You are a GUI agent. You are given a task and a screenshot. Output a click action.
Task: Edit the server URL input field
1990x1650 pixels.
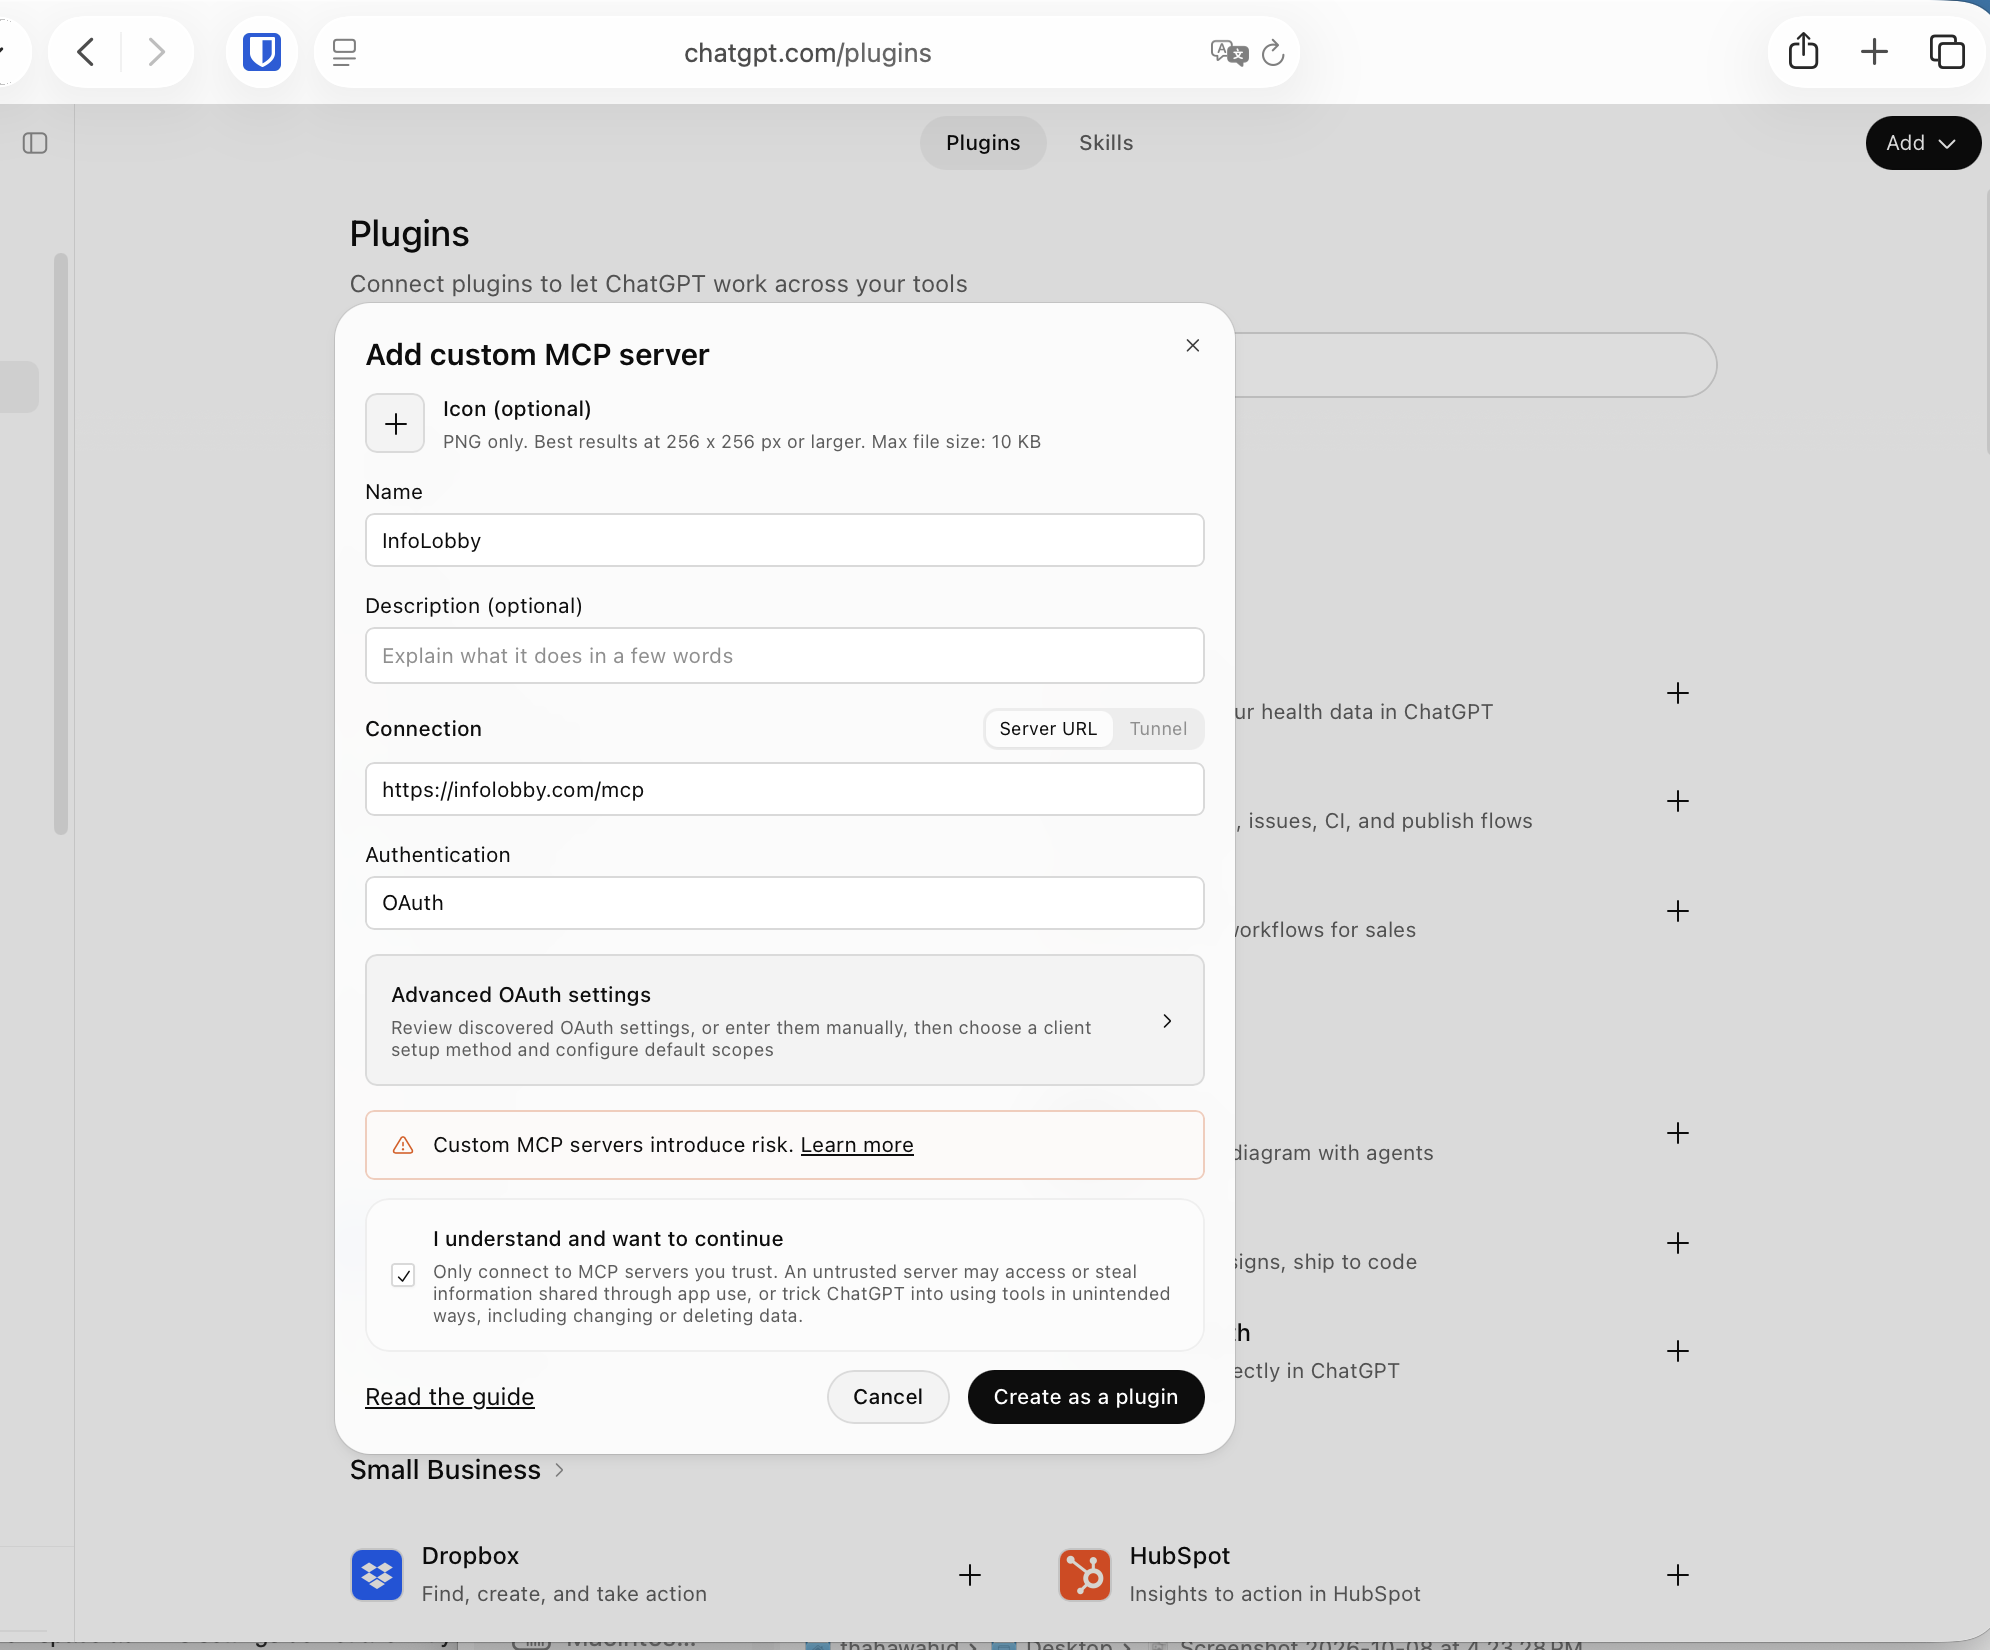[785, 789]
